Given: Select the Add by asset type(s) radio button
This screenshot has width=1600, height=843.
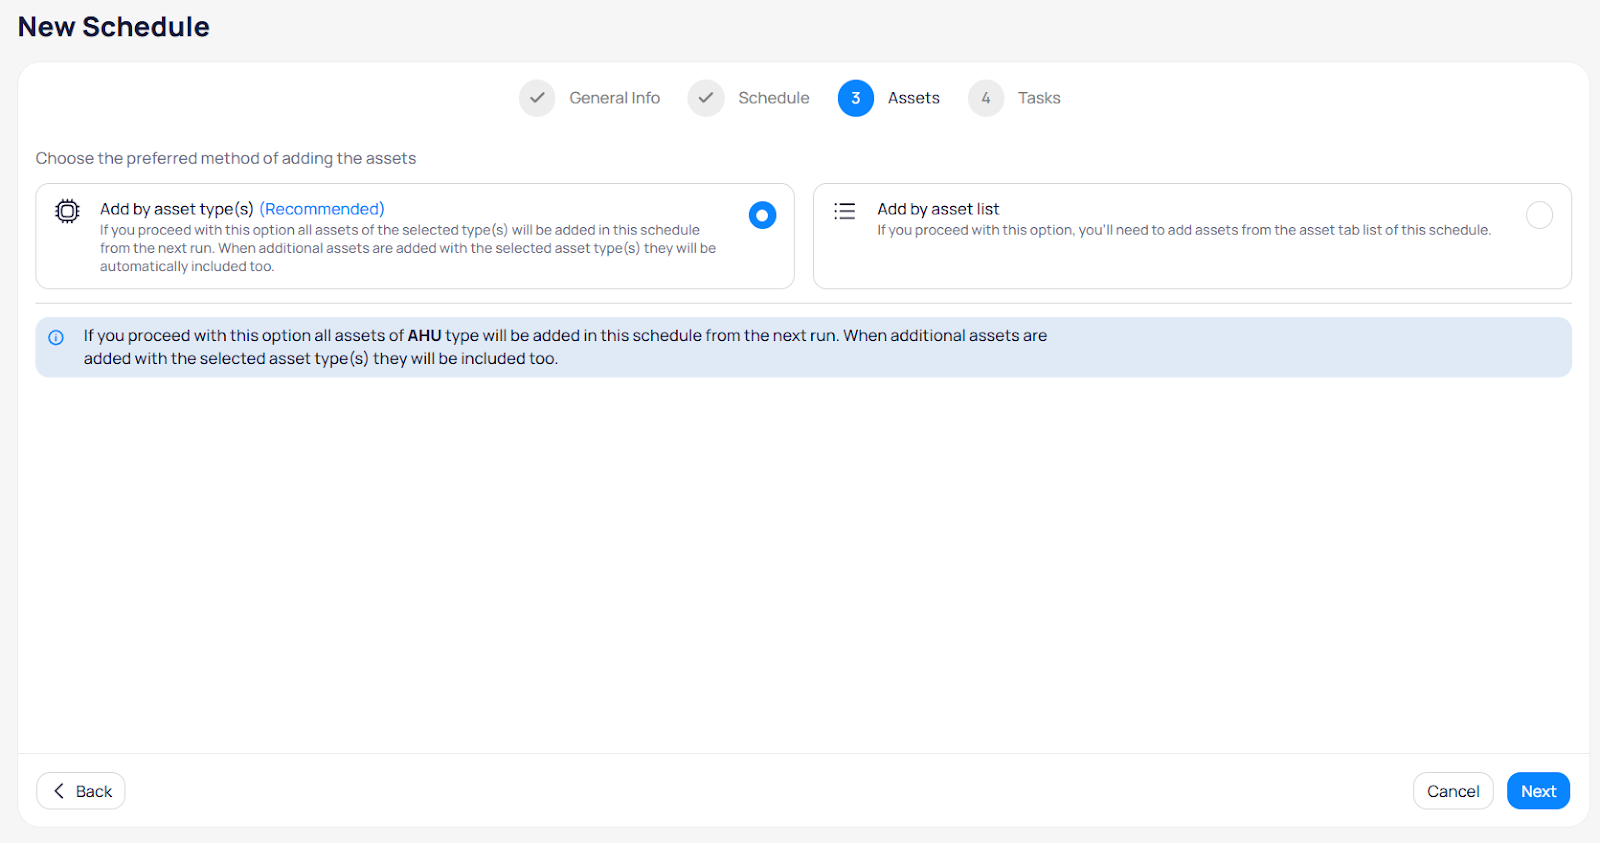Looking at the screenshot, I should pyautogui.click(x=762, y=215).
